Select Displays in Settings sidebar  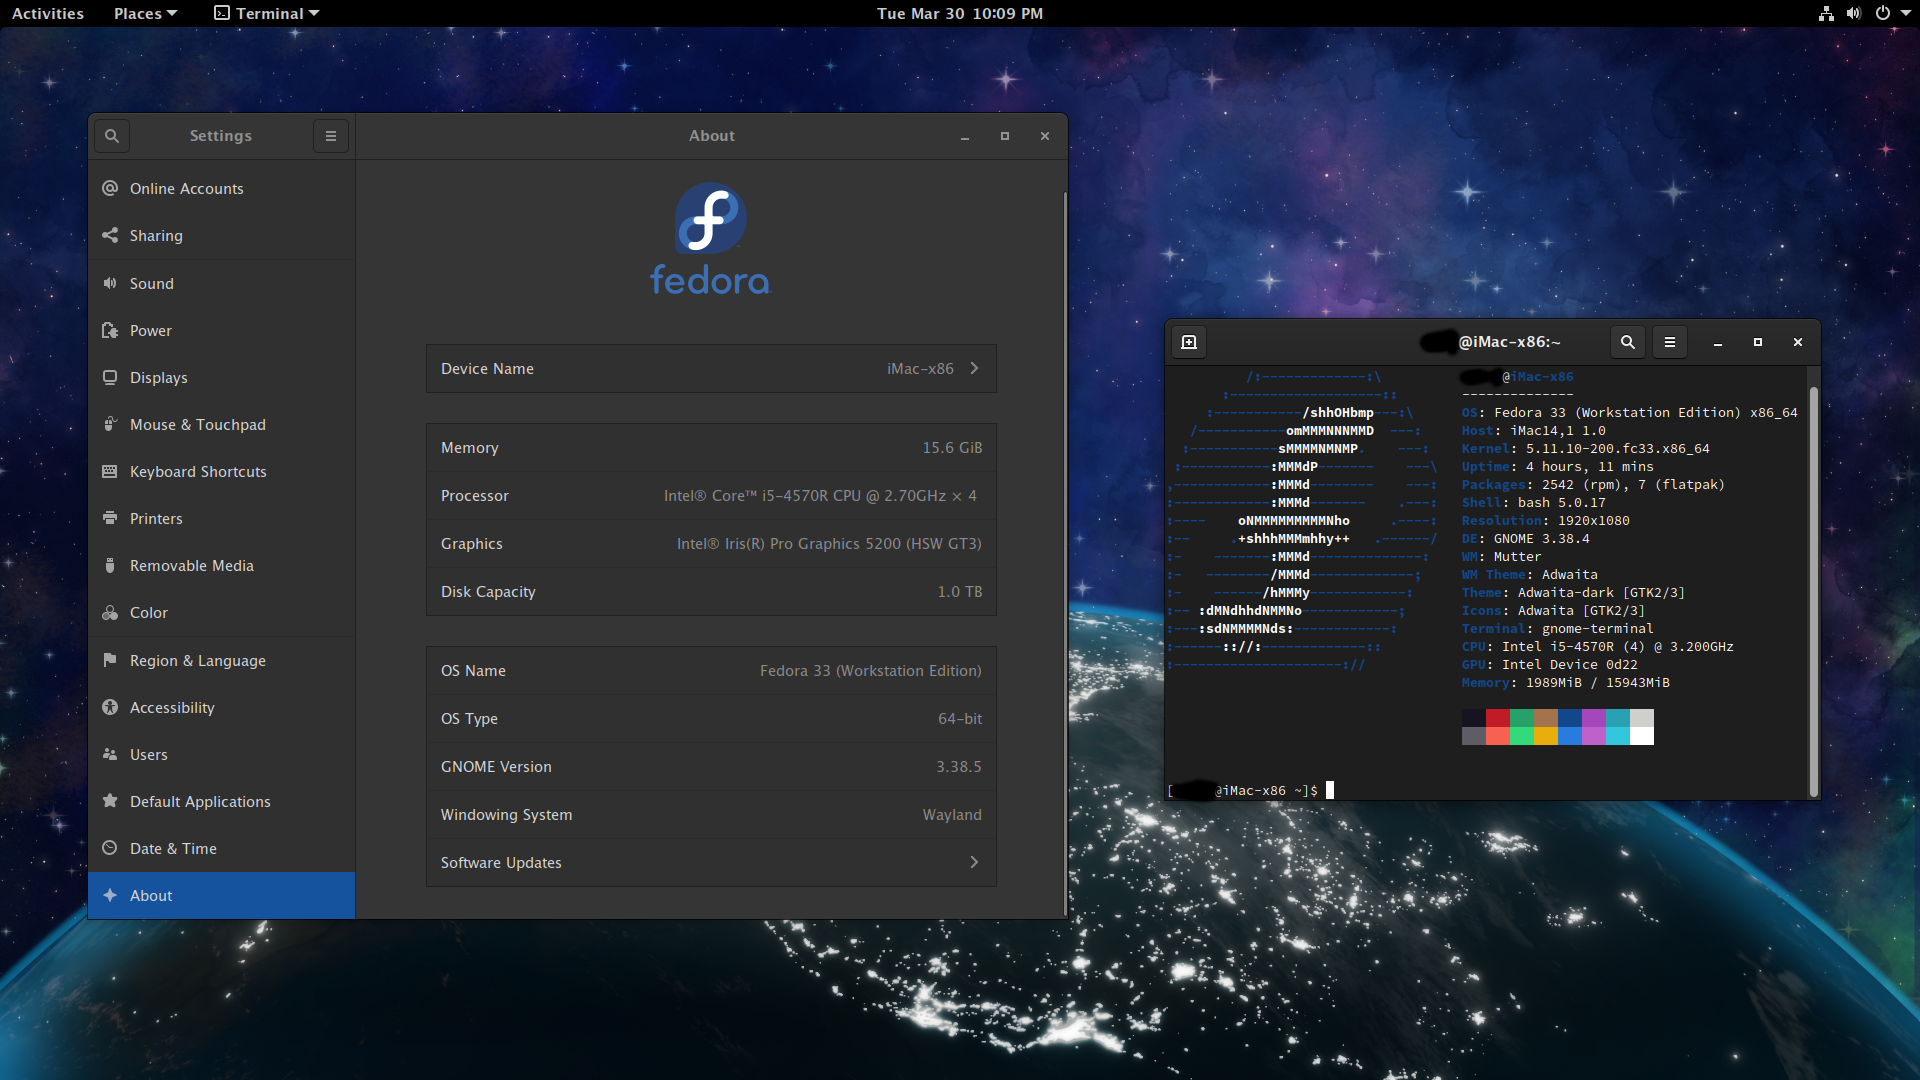tap(222, 377)
